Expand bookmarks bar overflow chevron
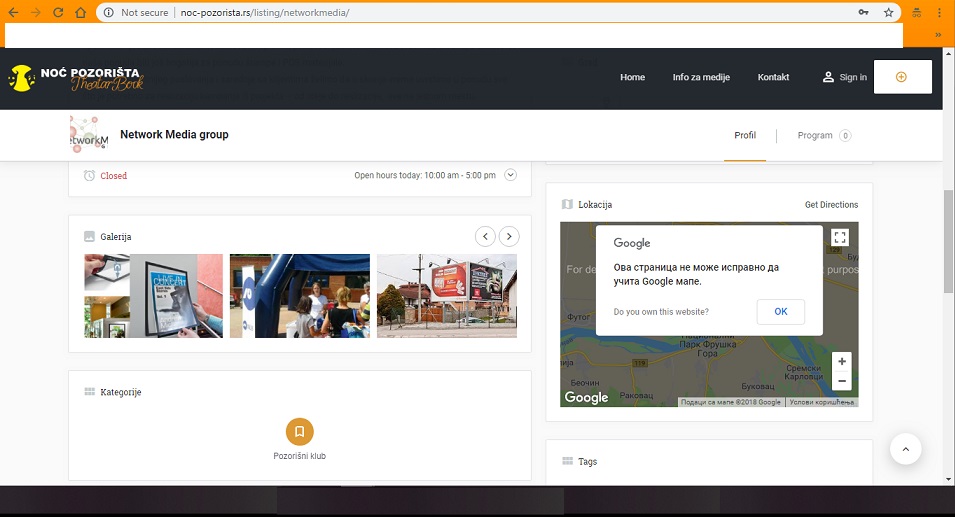This screenshot has width=955, height=517. click(938, 35)
